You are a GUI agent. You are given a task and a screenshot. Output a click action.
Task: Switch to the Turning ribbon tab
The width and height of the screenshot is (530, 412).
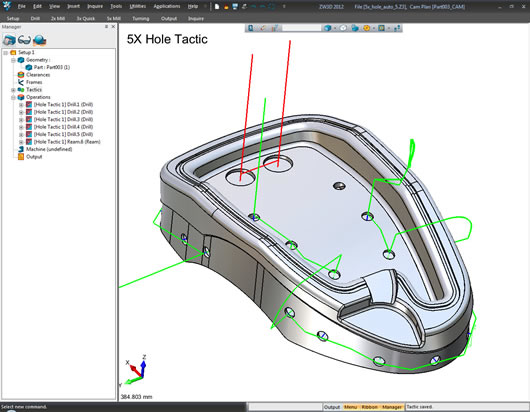coord(141,19)
